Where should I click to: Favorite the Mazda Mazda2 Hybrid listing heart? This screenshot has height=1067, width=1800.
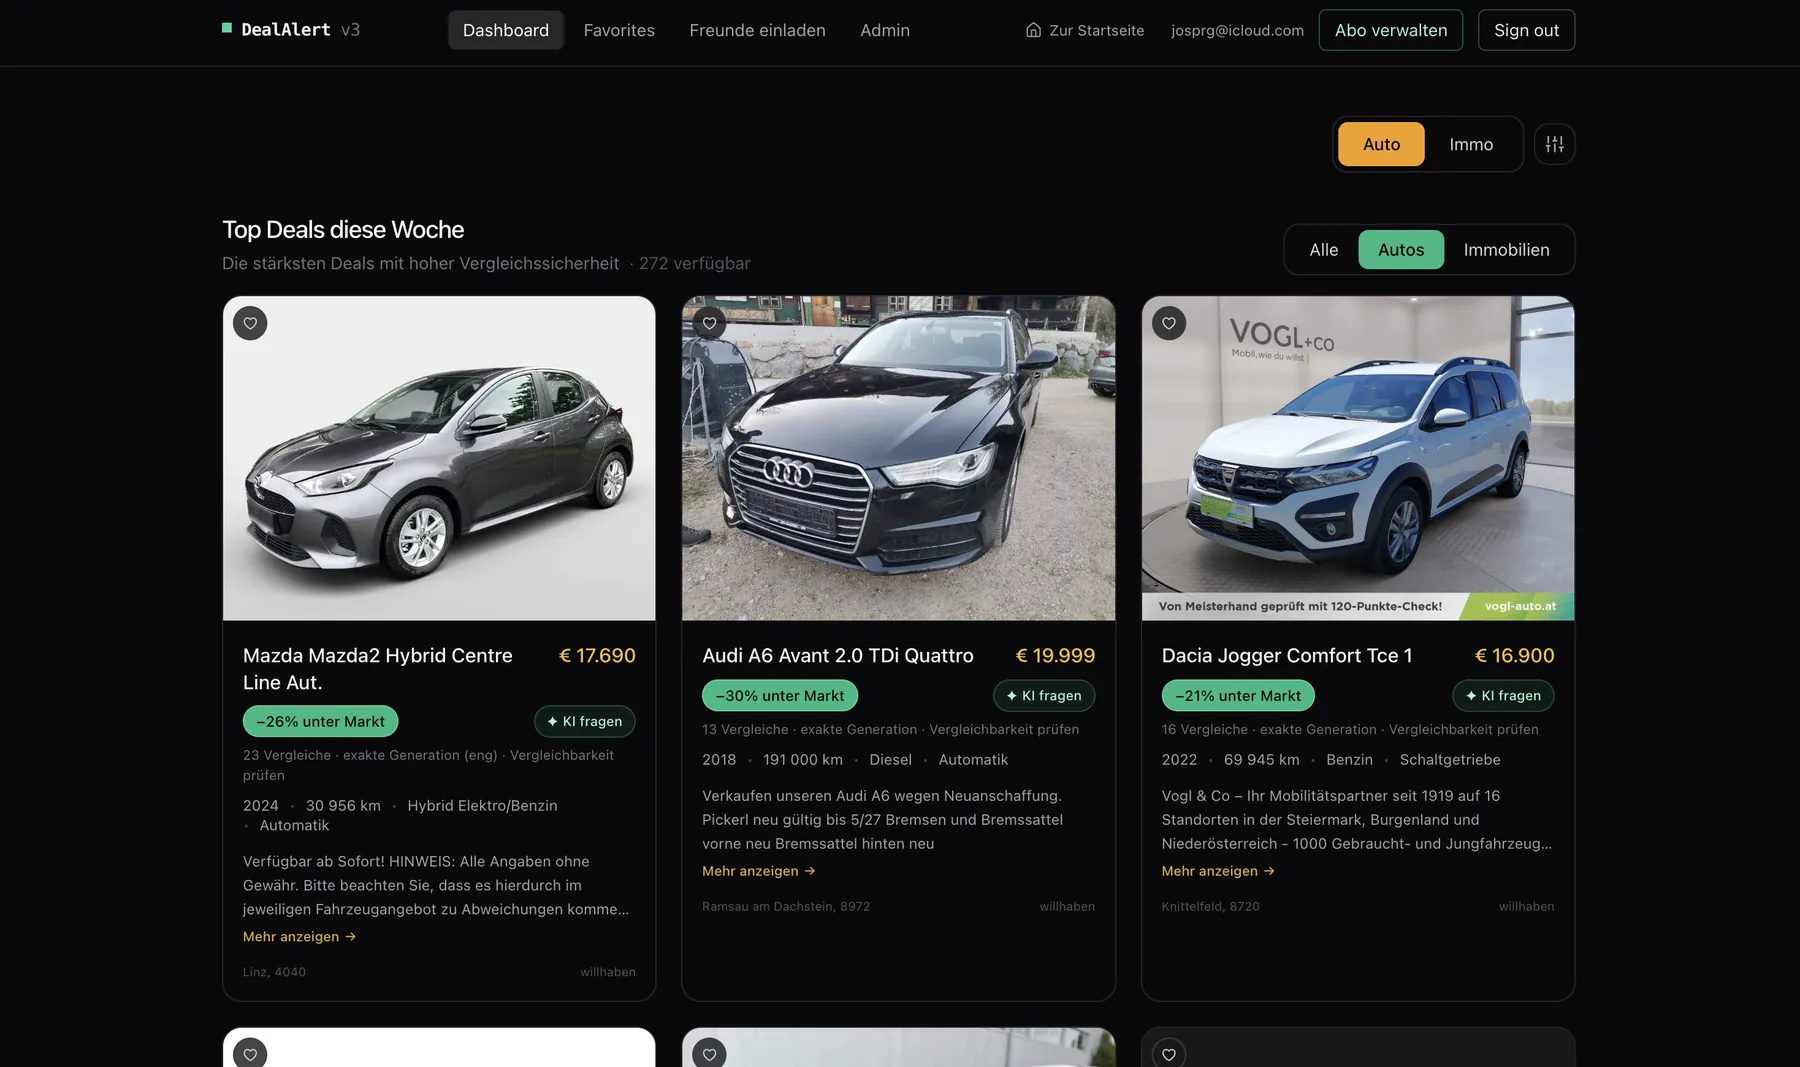[250, 323]
